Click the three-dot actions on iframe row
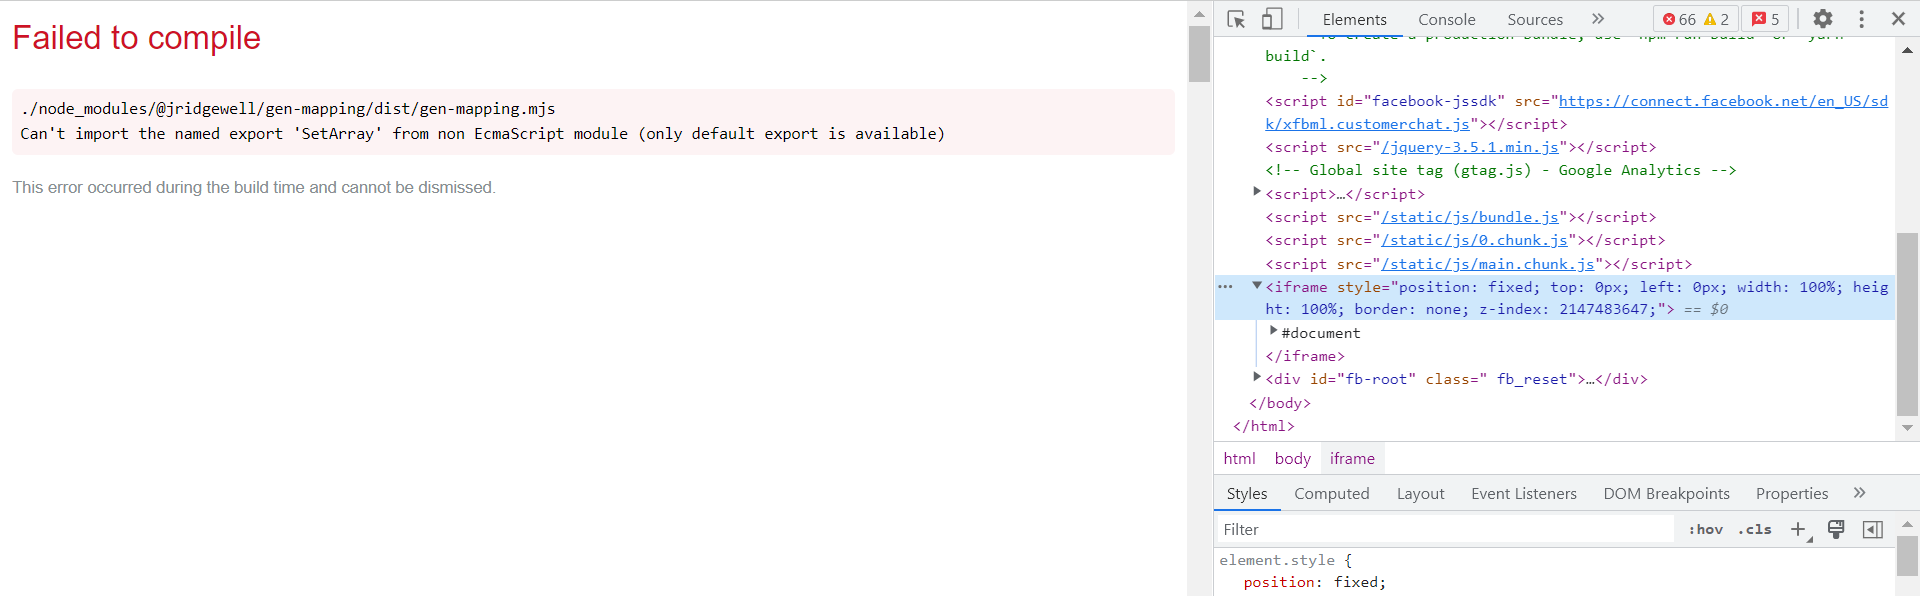Viewport: 1920px width, 596px height. tap(1226, 287)
